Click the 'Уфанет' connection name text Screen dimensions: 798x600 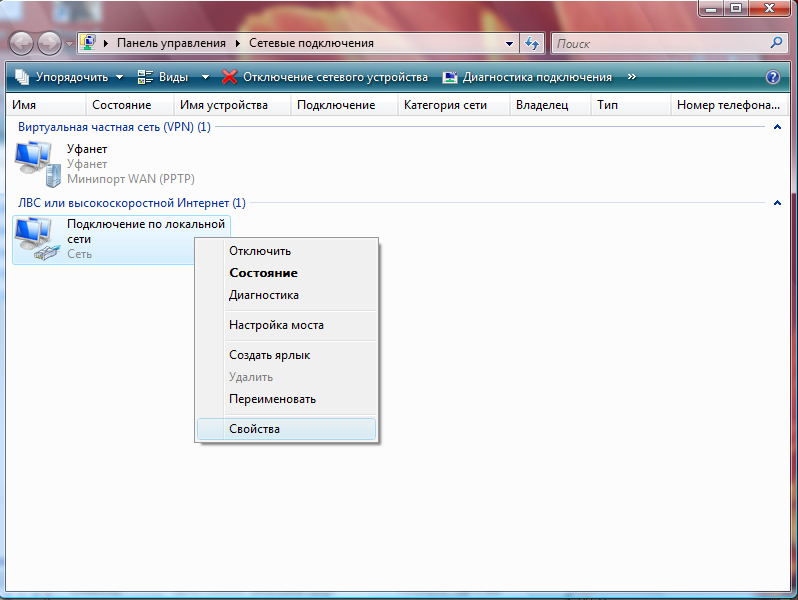coord(87,149)
